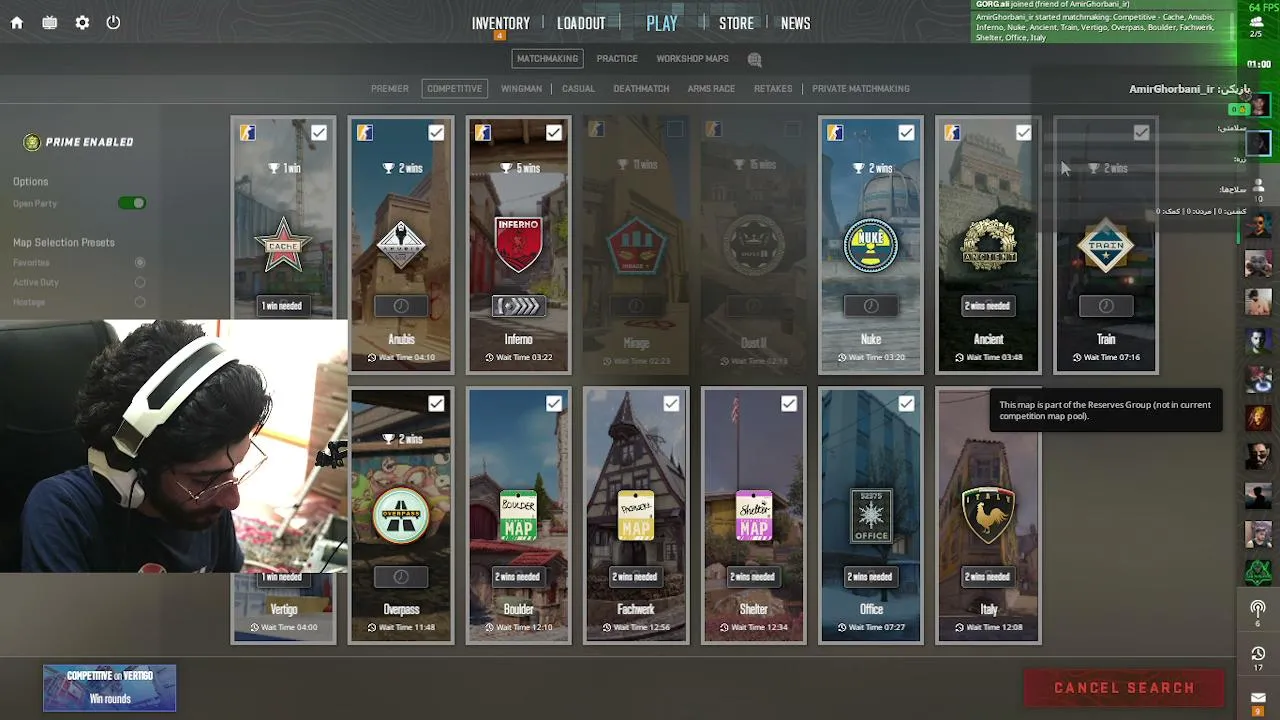The height and width of the screenshot is (720, 1280).
Task: Open the TV icon beside the home icon
Action: (50, 23)
